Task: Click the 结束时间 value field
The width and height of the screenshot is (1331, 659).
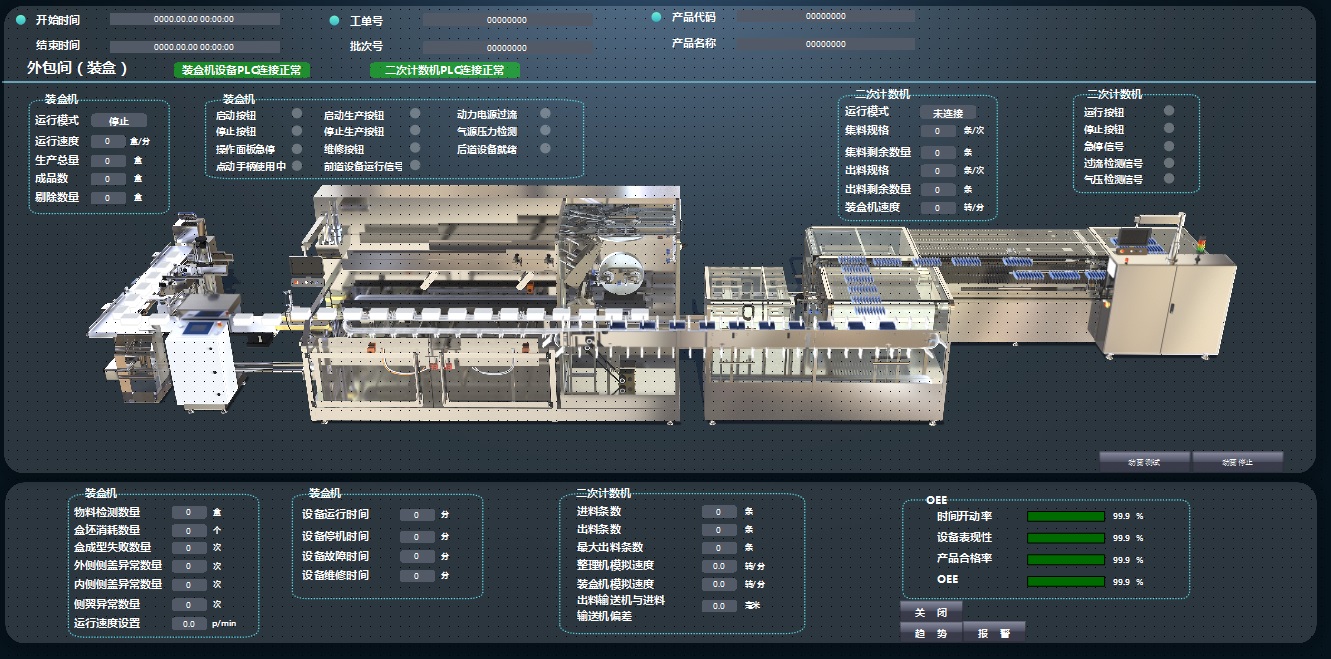Action: click(x=194, y=47)
